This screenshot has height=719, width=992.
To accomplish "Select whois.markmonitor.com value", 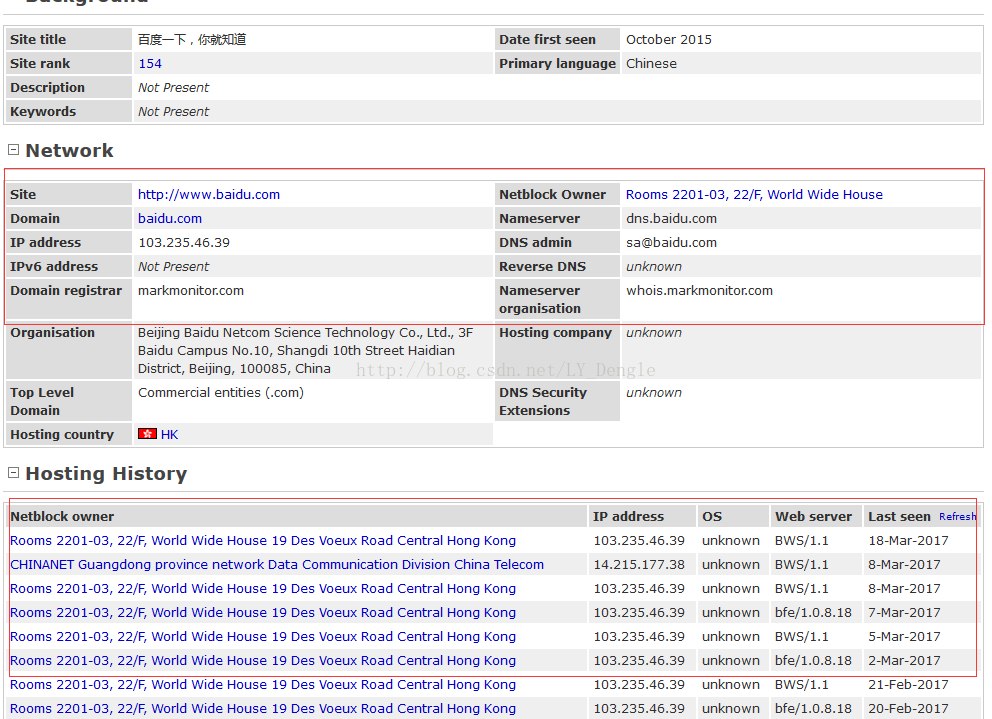I will (x=699, y=291).
